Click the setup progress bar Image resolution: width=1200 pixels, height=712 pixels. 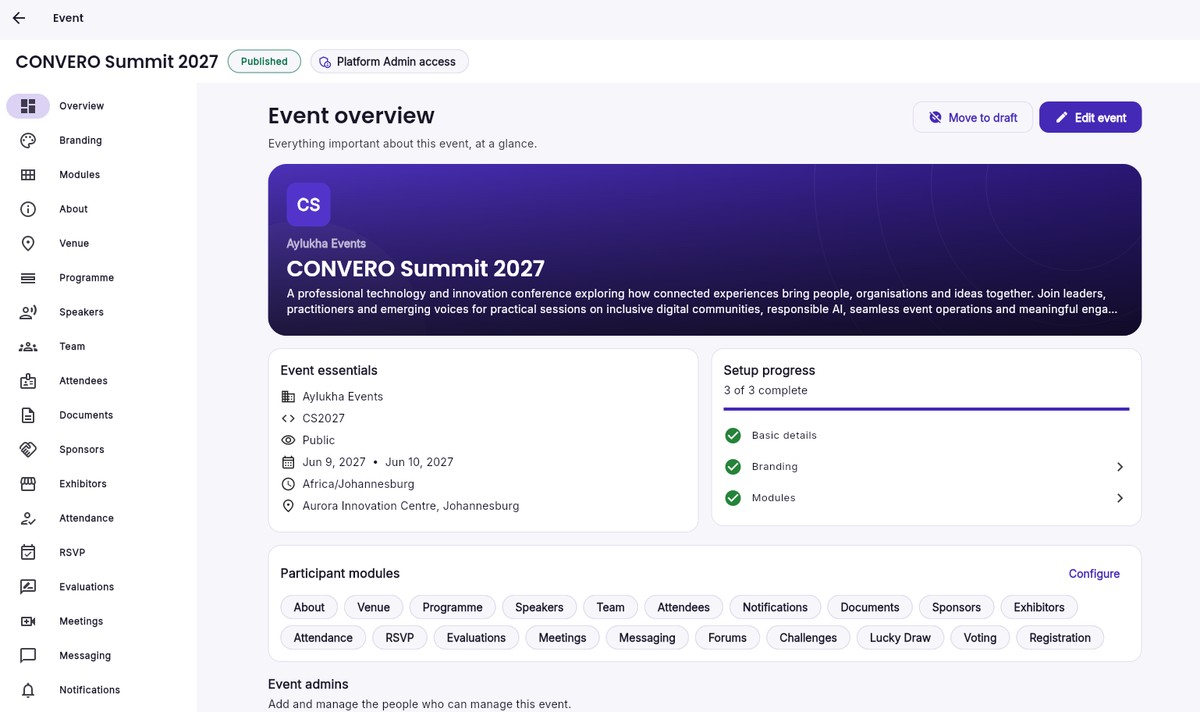click(x=926, y=409)
